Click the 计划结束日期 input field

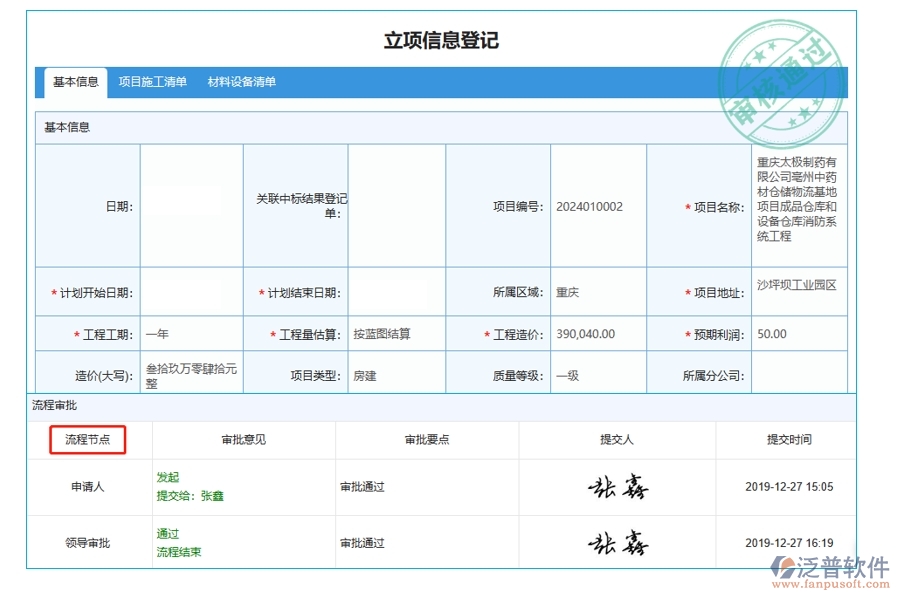[395, 293]
